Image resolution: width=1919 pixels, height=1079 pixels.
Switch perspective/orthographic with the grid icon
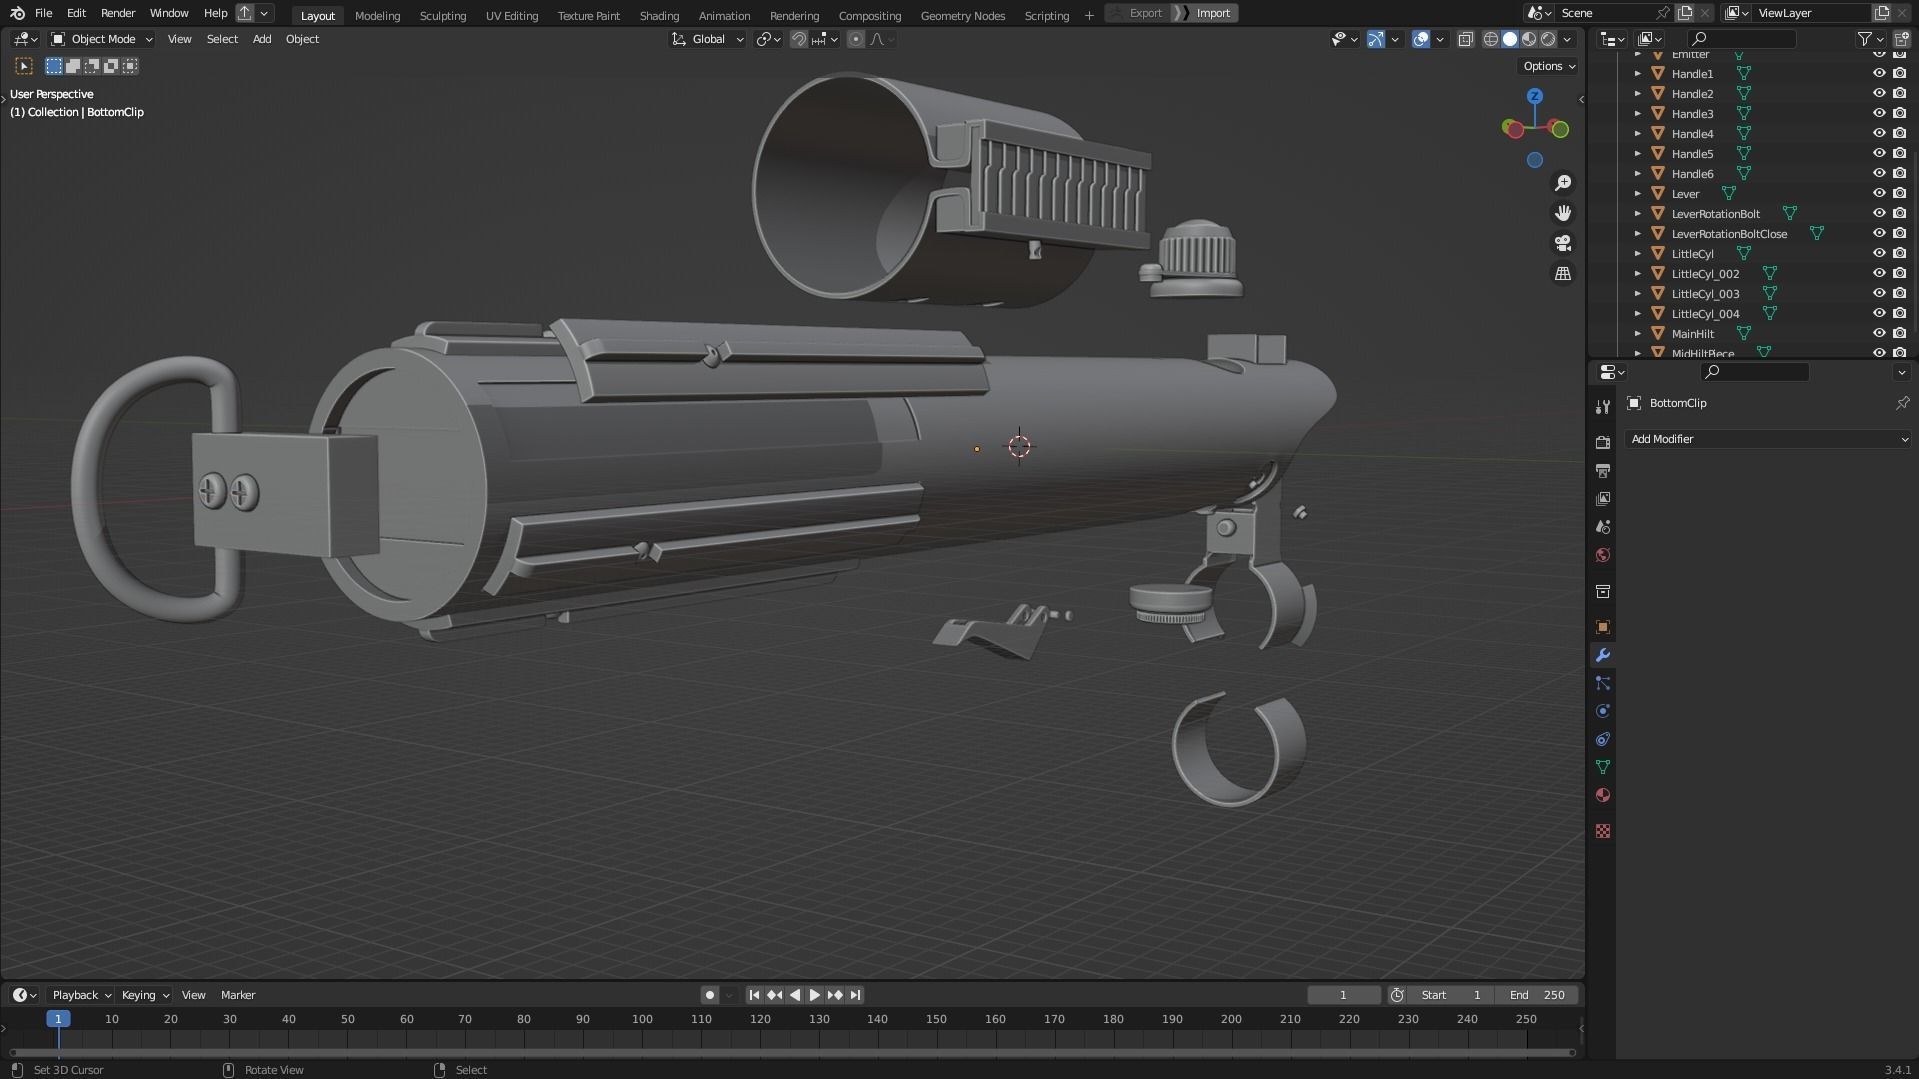point(1563,273)
